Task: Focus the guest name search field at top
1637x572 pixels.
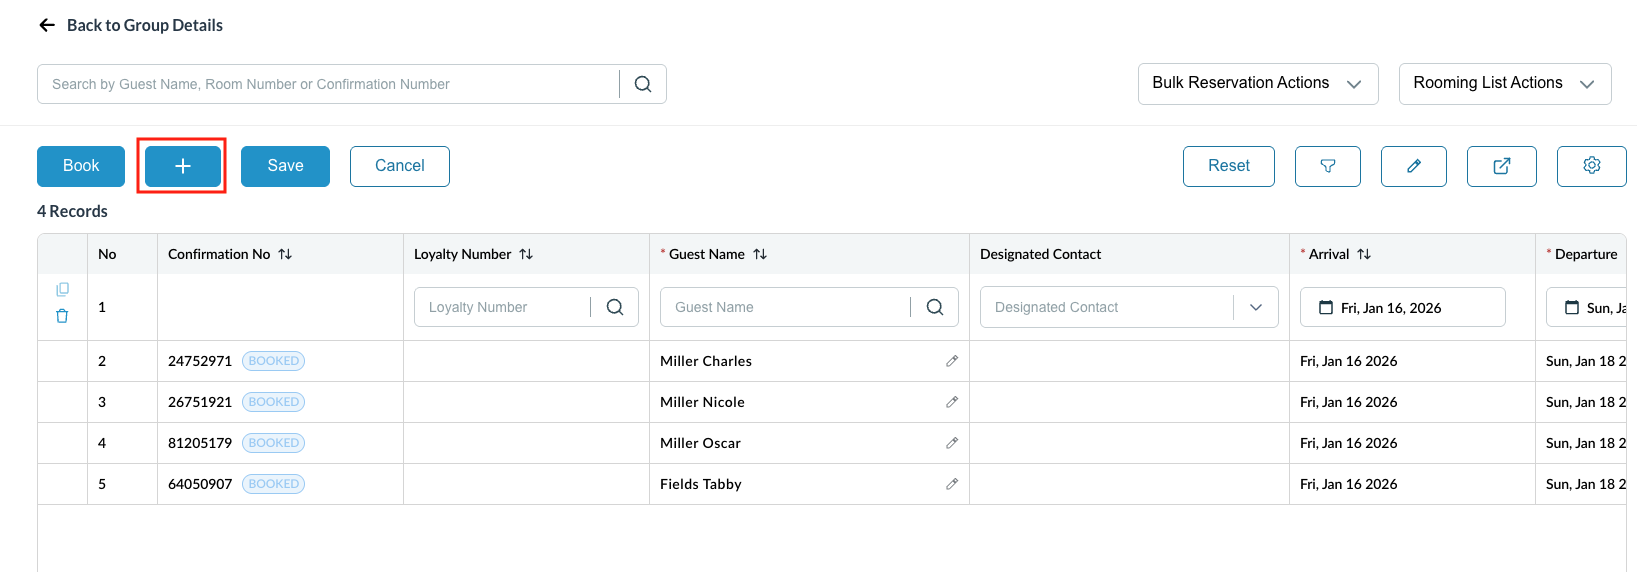Action: (330, 84)
